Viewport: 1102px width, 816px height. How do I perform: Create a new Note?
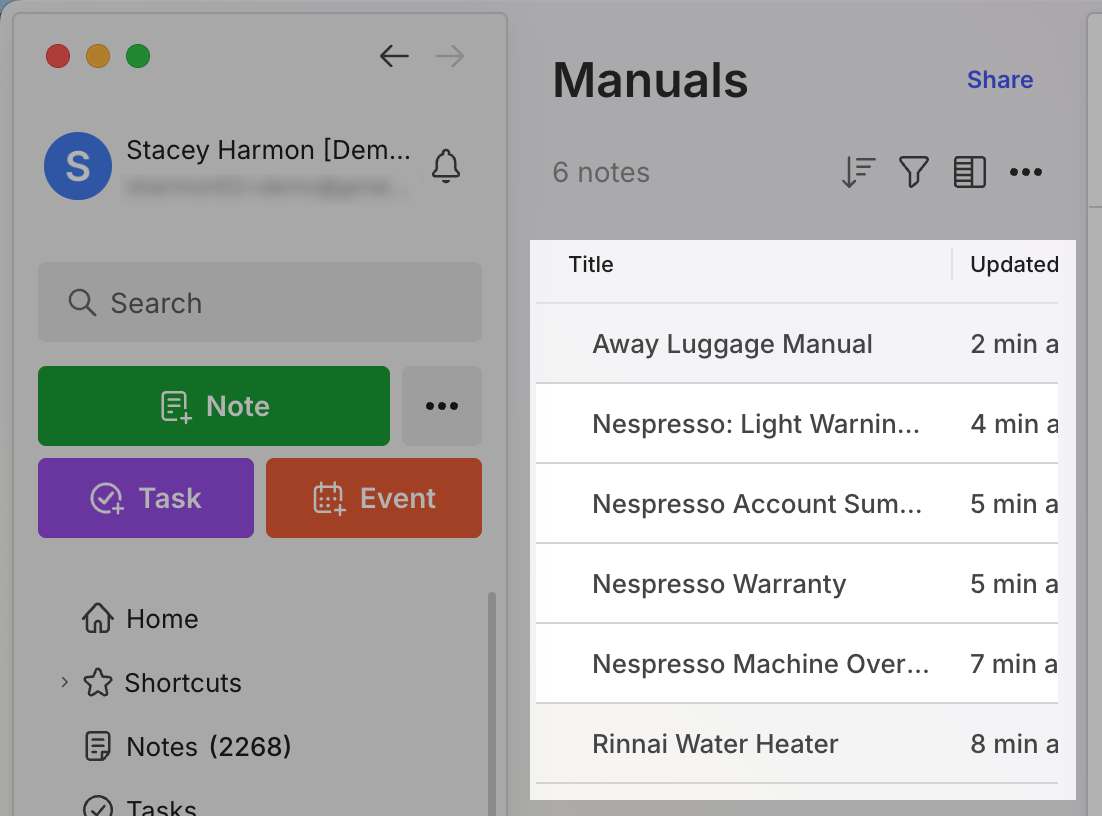tap(214, 406)
